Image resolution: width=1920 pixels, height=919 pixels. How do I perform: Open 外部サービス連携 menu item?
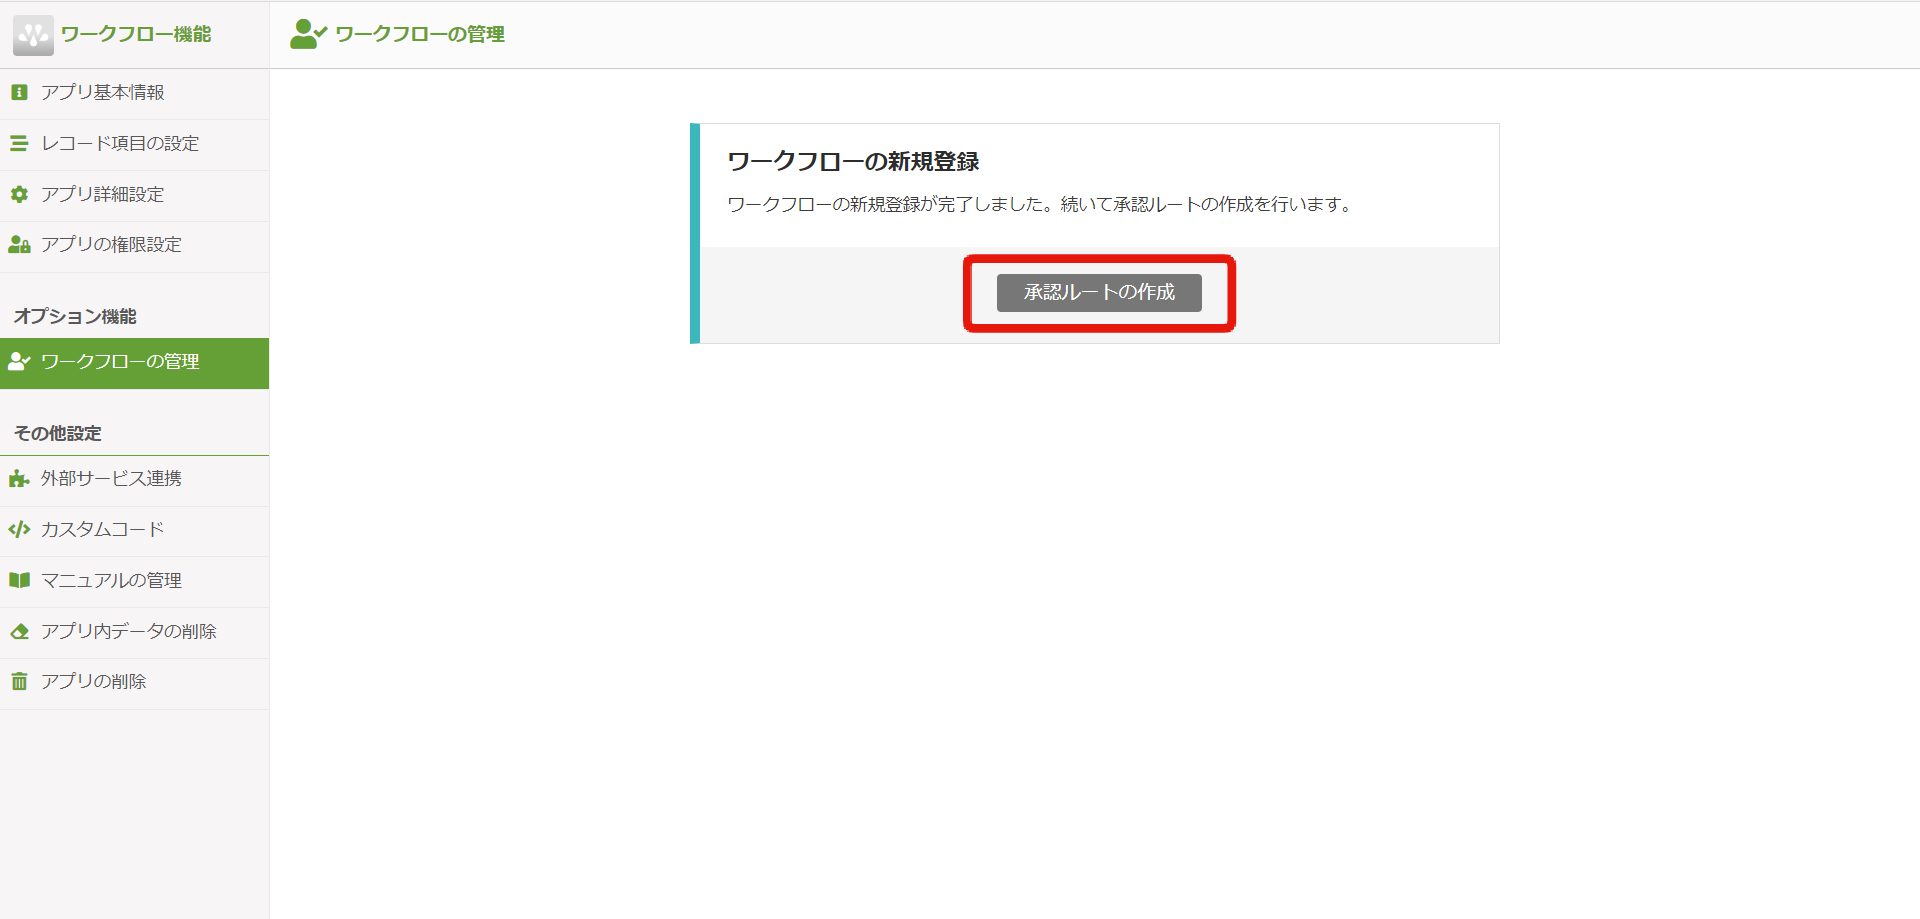tap(134, 481)
